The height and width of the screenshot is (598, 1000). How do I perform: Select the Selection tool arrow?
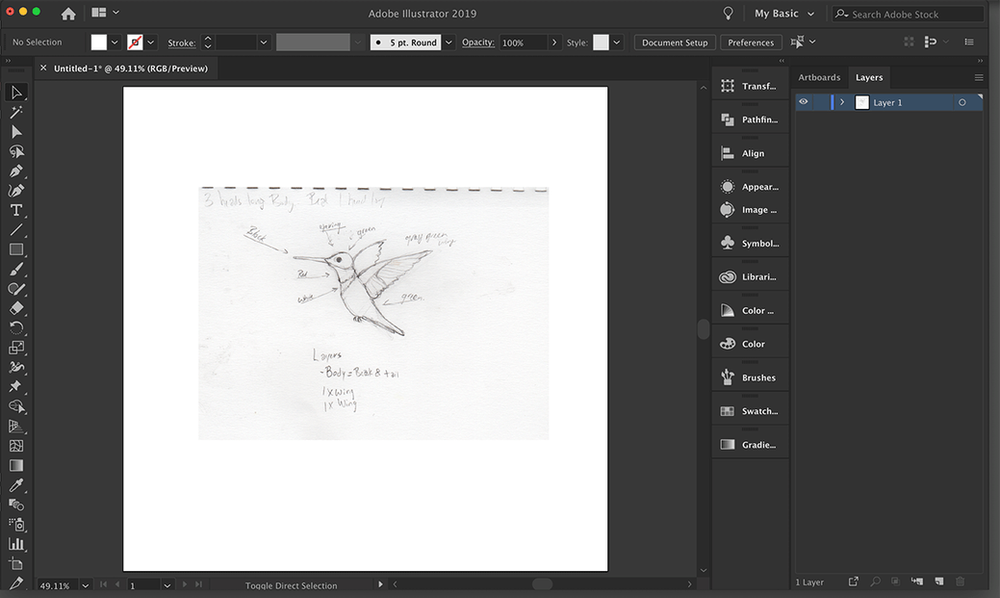(x=16, y=92)
